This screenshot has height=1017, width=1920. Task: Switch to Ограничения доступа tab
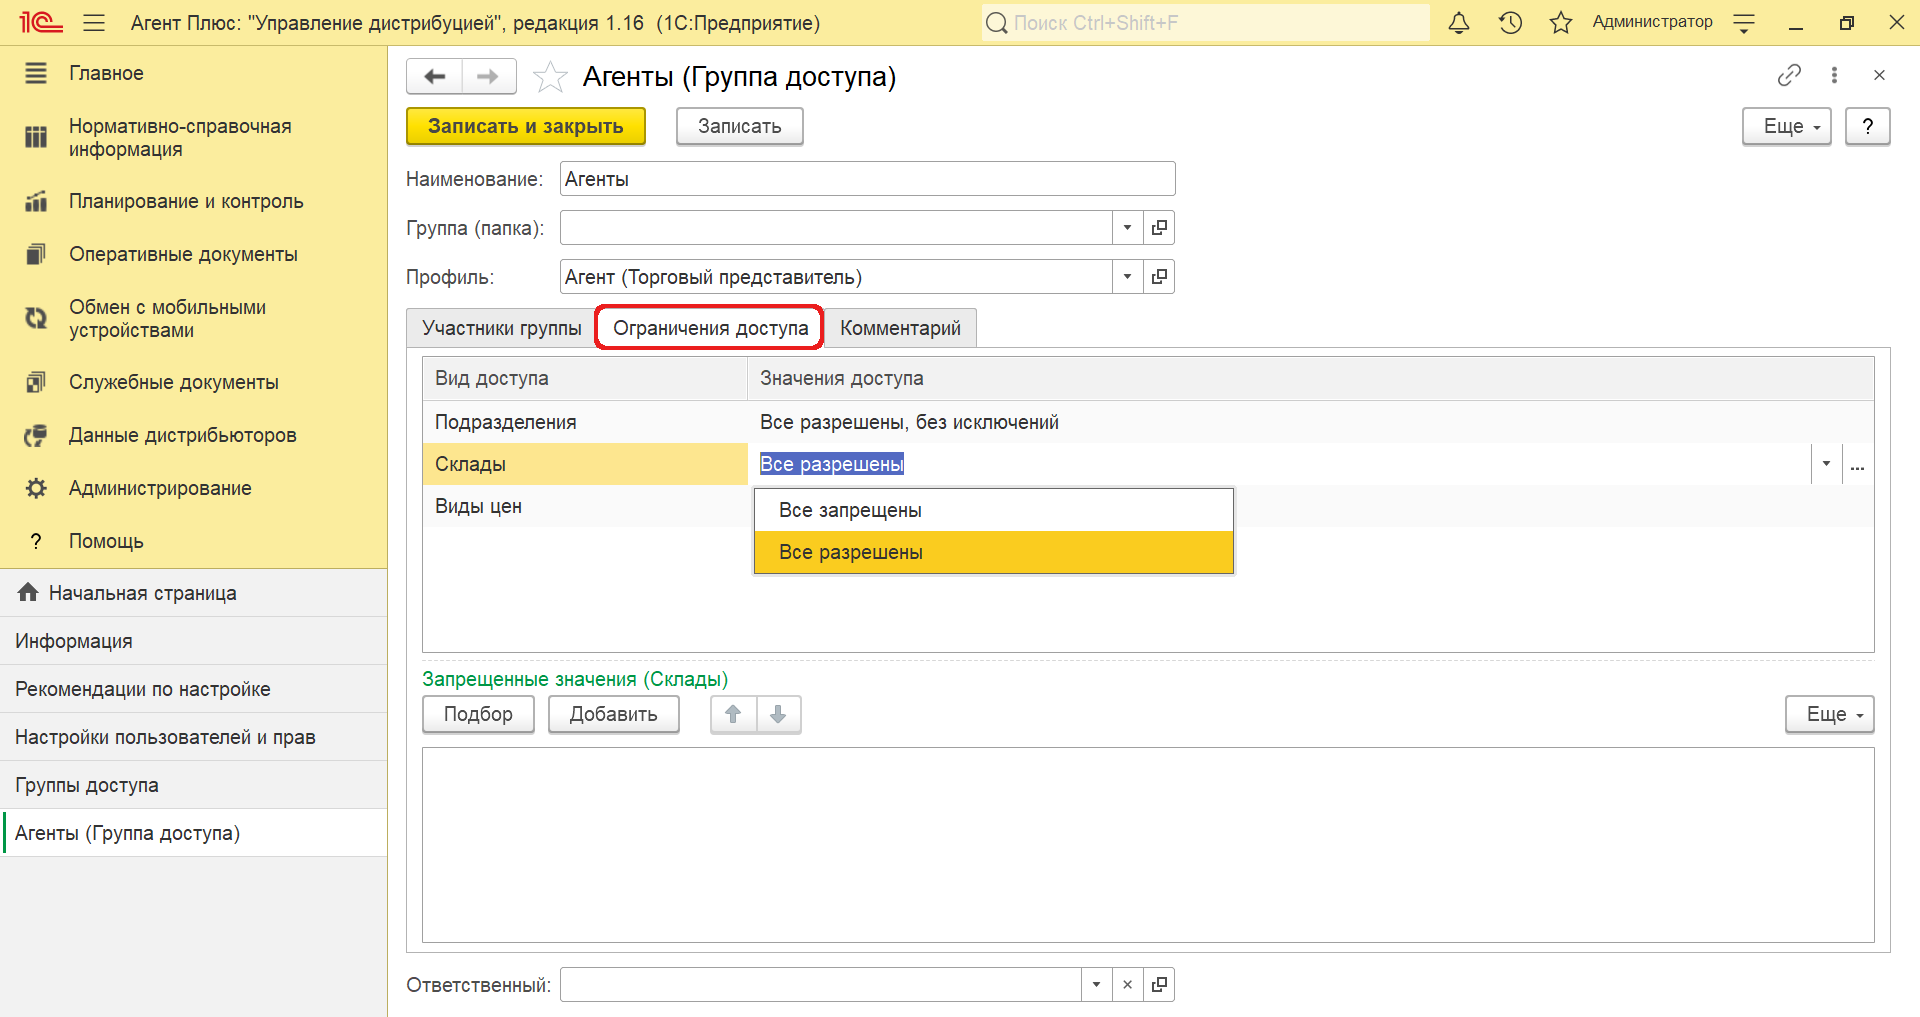point(710,328)
